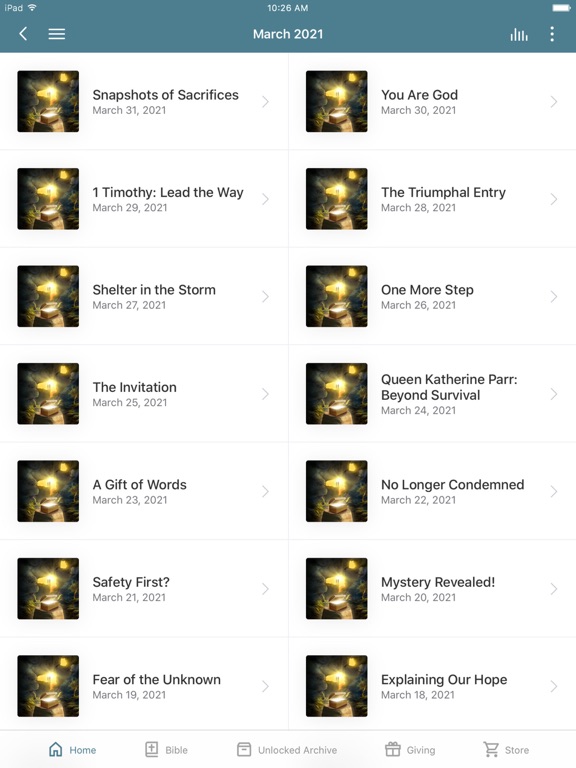The image size is (576, 768).
Task: Switch to the Home tab
Action: click(72, 749)
